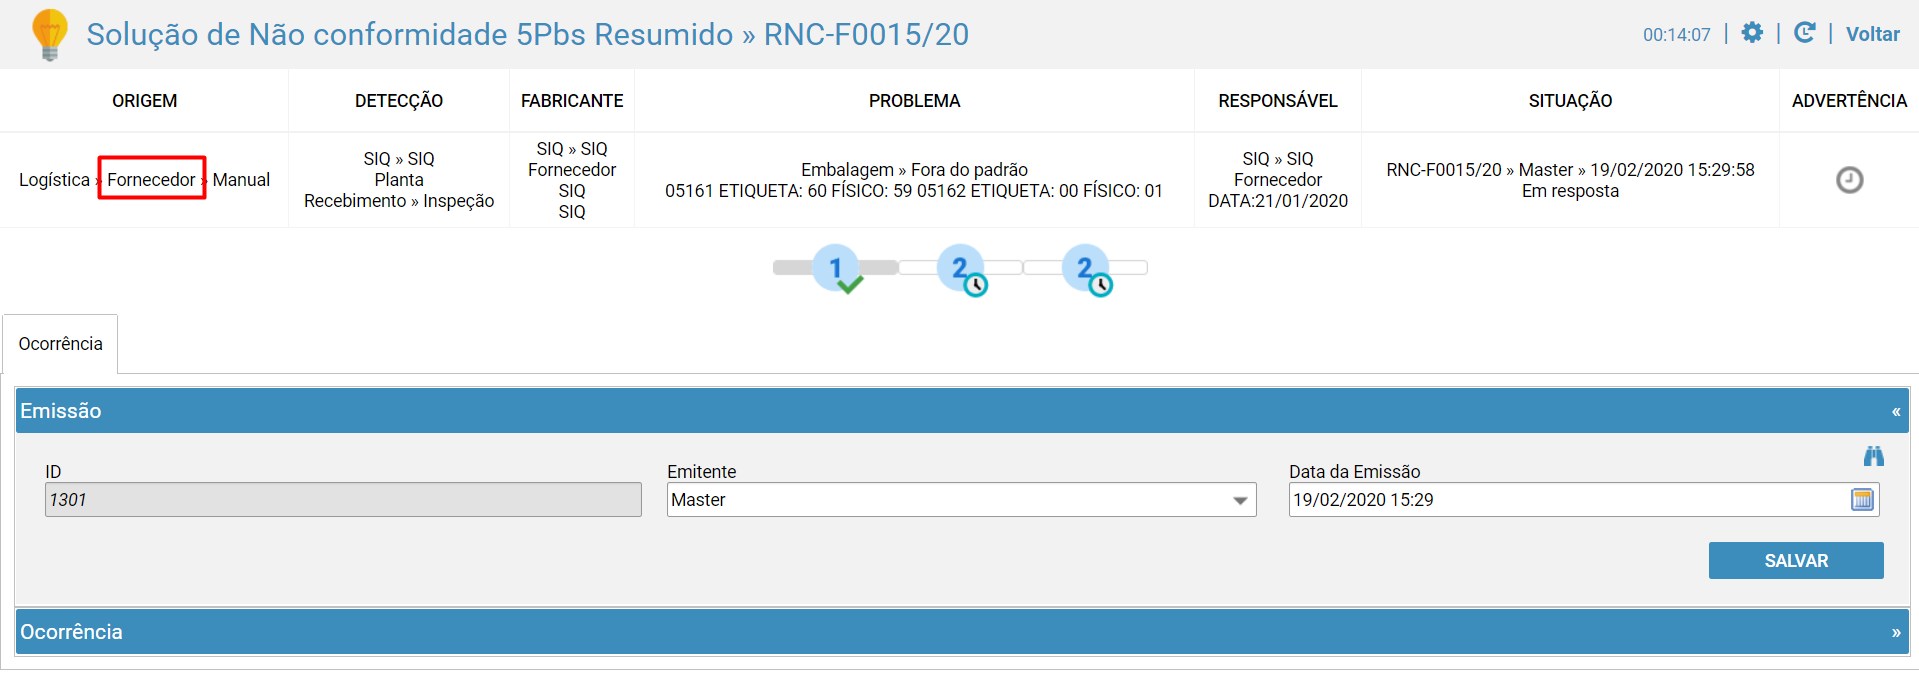Switch to the Ocorrência tab
The width and height of the screenshot is (1919, 673).
(x=60, y=344)
